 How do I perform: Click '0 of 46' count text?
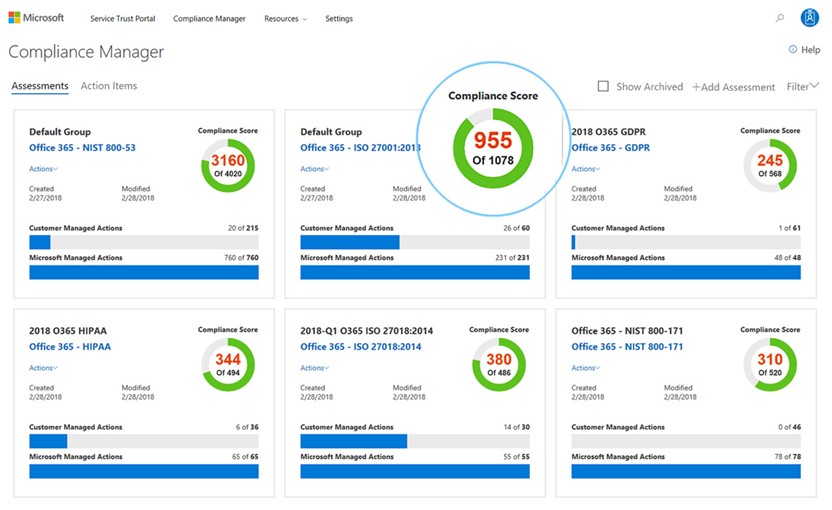790,427
